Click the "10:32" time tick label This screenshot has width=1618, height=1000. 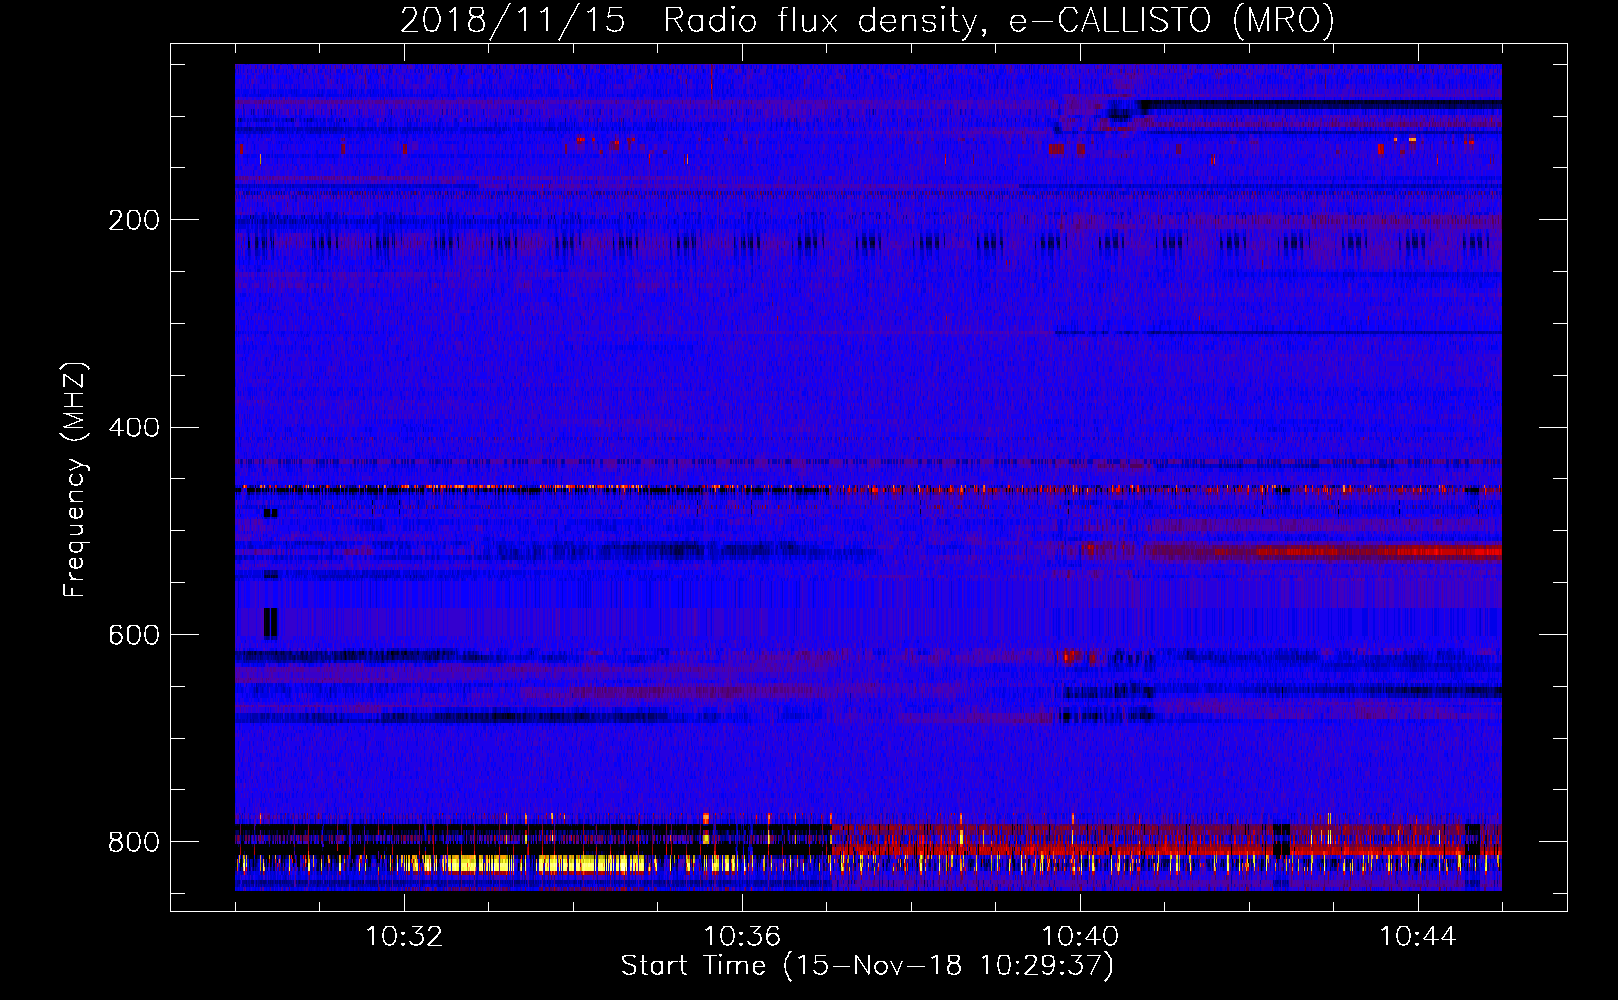404,937
